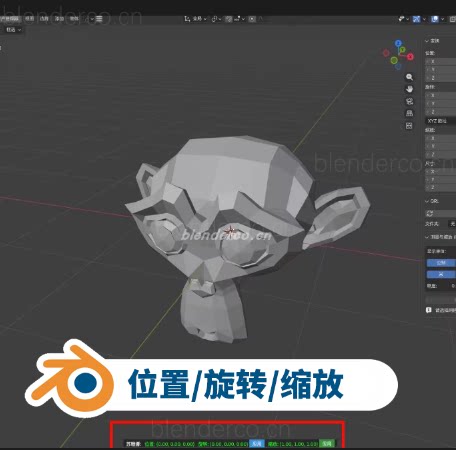Screen dimensions: 456x450
Task: Open the 添加 menu in the header
Action: pyautogui.click(x=59, y=19)
